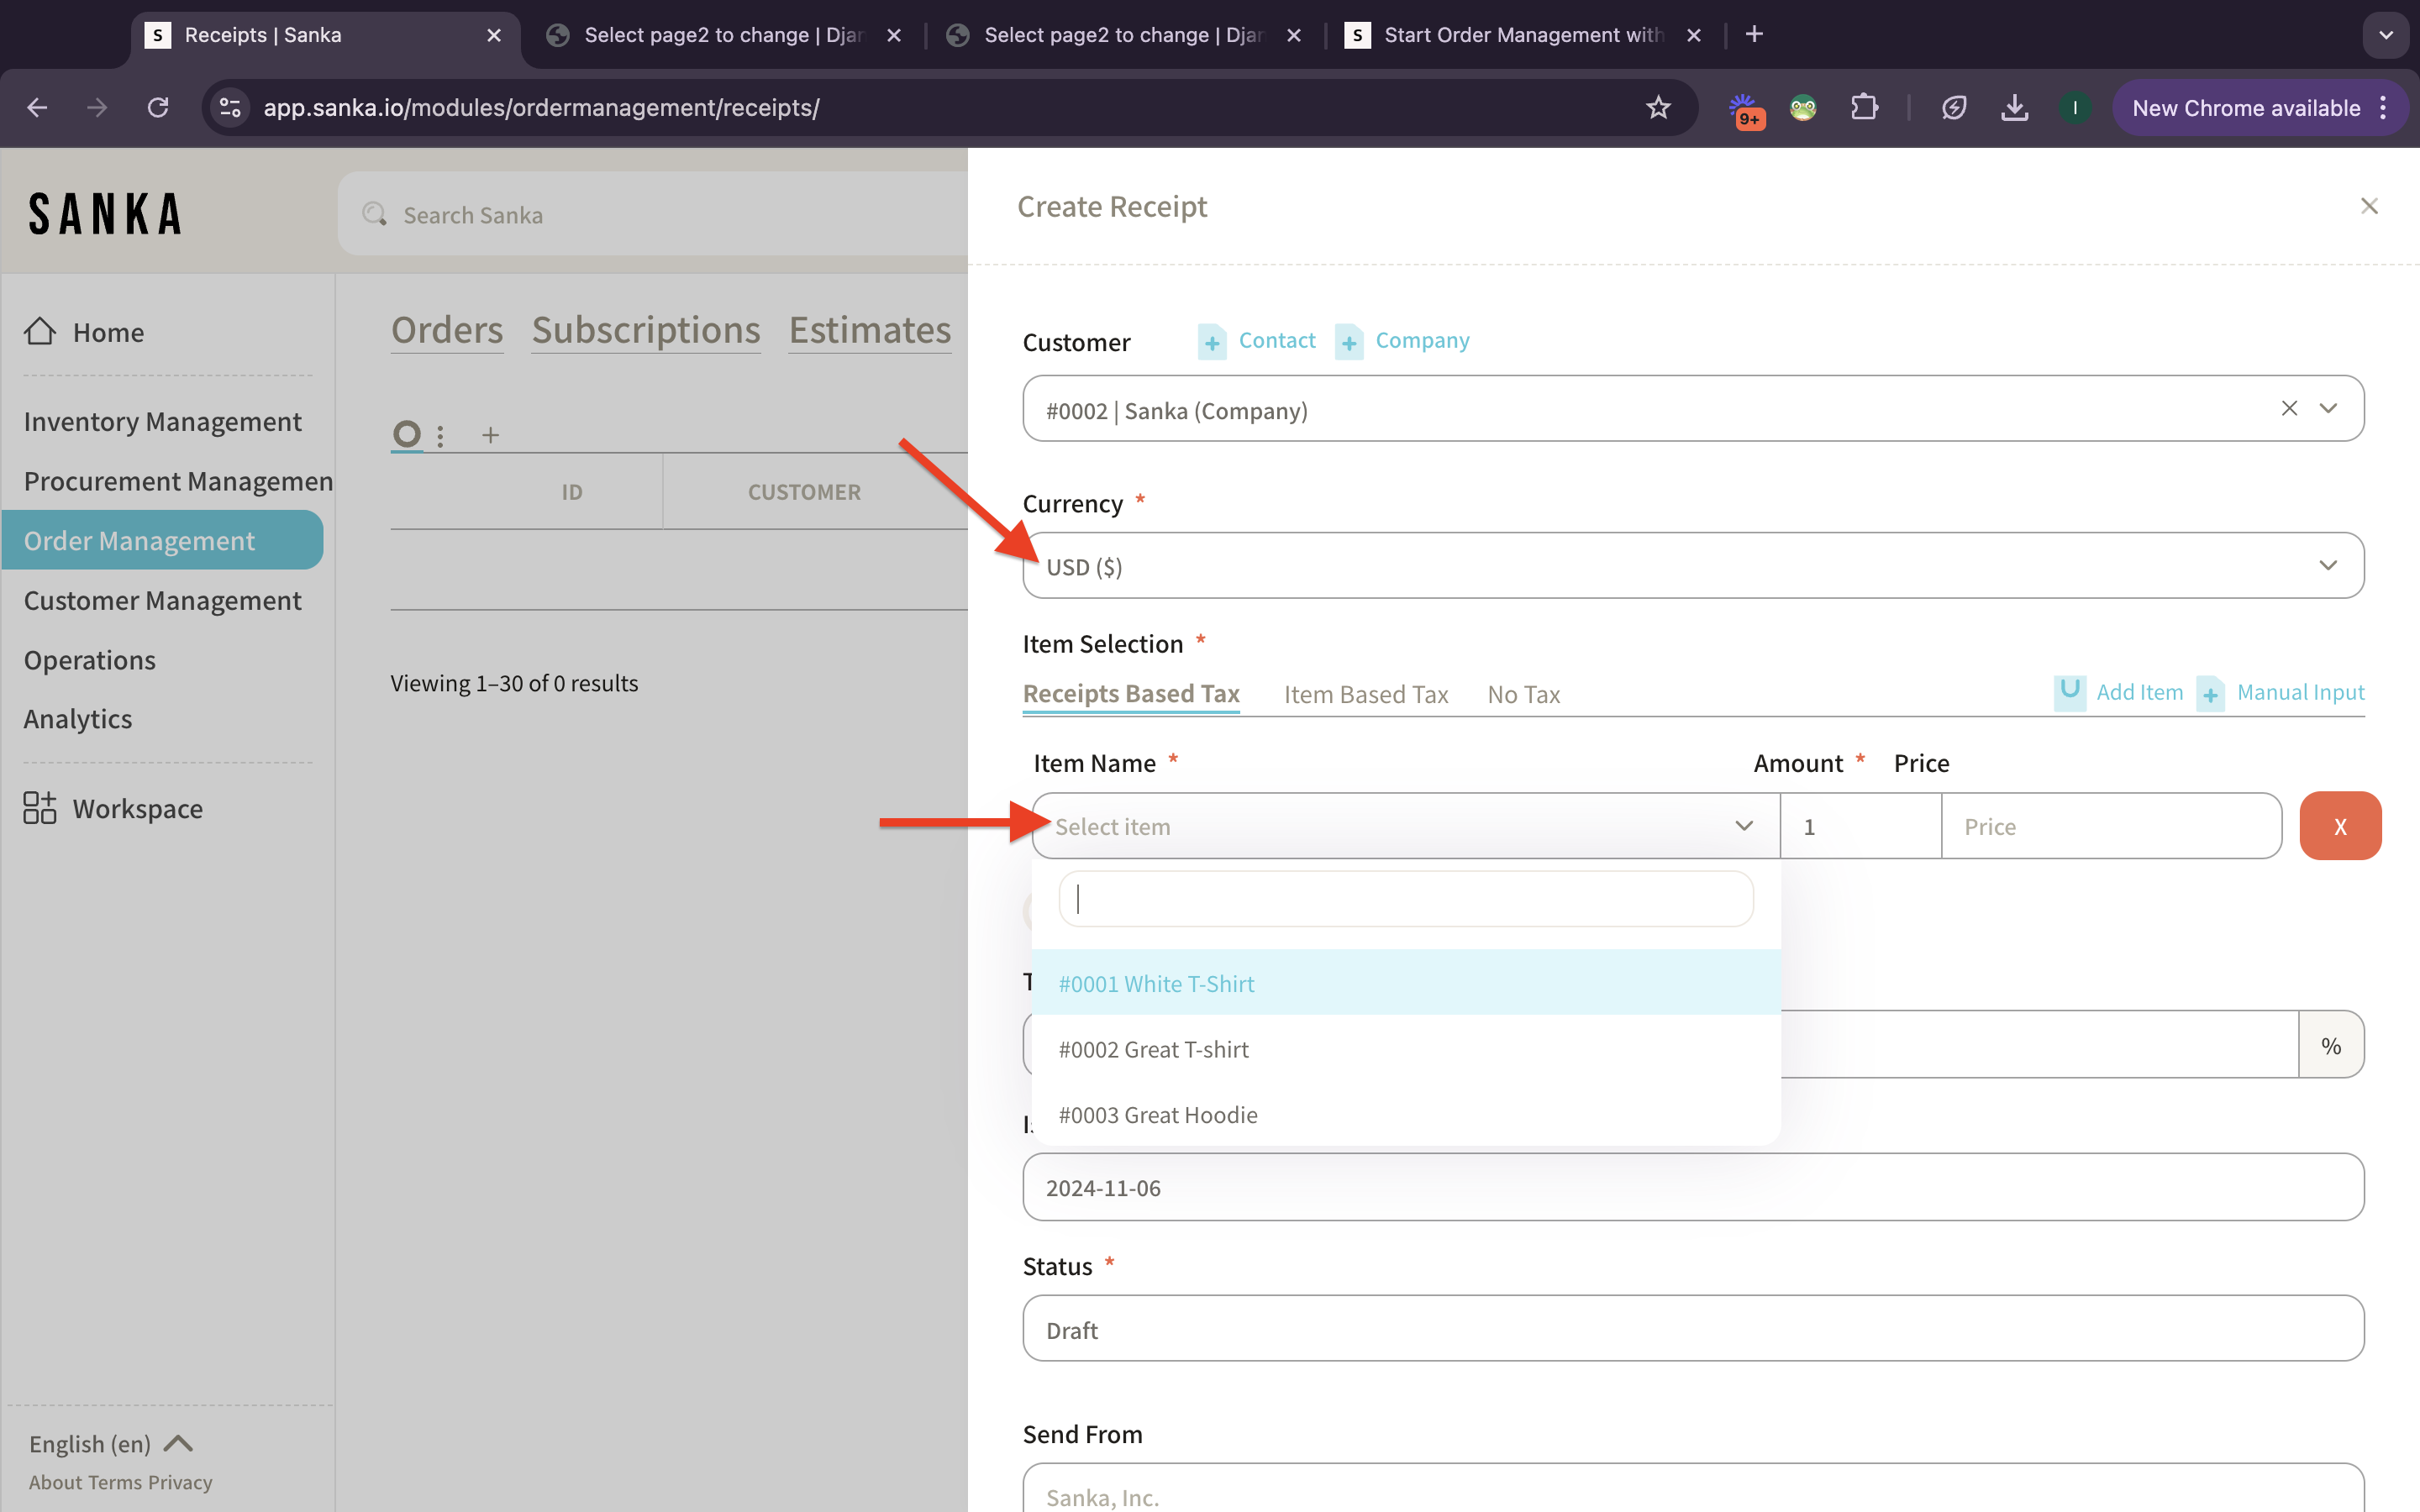The width and height of the screenshot is (2420, 1512).
Task: Click Manual Input button
Action: [x=2281, y=692]
